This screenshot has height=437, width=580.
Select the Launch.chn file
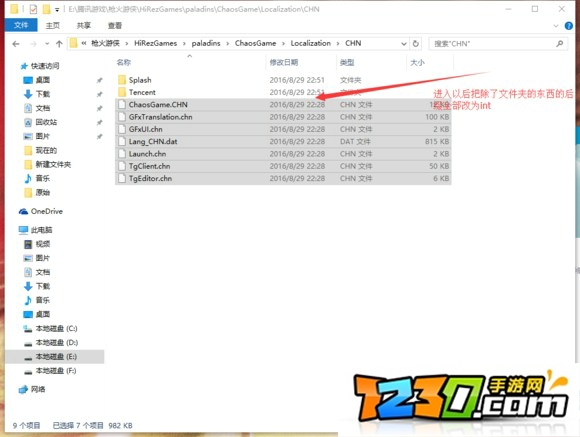(283, 154)
